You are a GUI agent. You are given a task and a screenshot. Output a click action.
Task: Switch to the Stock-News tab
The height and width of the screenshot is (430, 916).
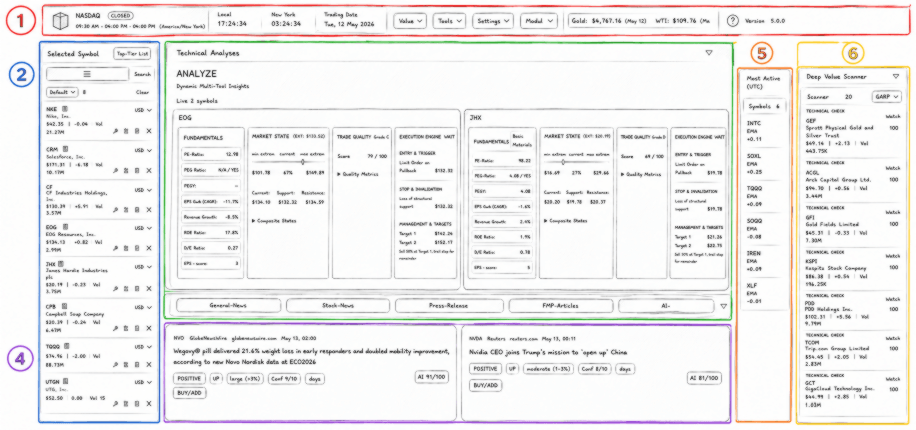pyautogui.click(x=338, y=306)
